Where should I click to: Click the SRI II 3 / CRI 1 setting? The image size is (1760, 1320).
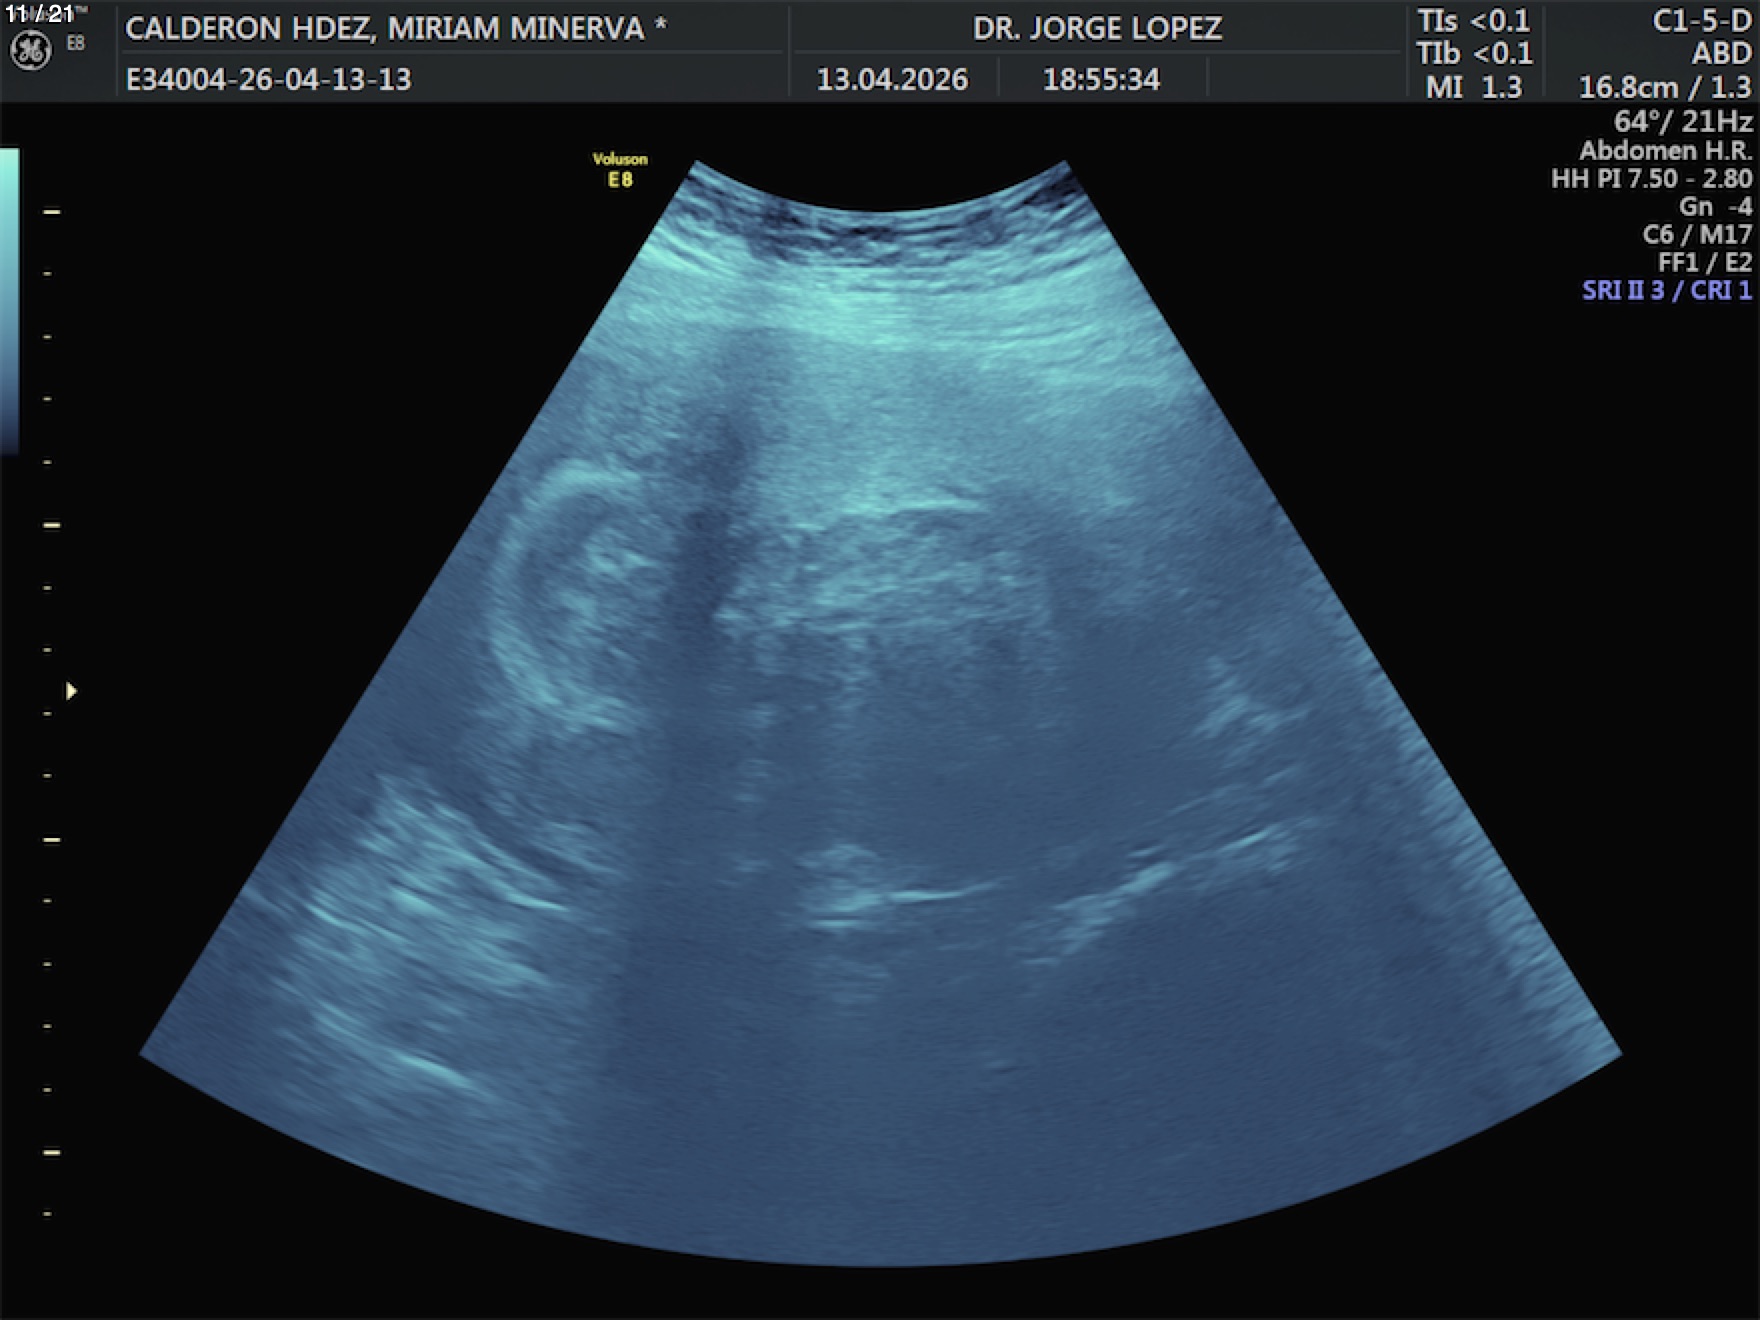[x=1666, y=290]
